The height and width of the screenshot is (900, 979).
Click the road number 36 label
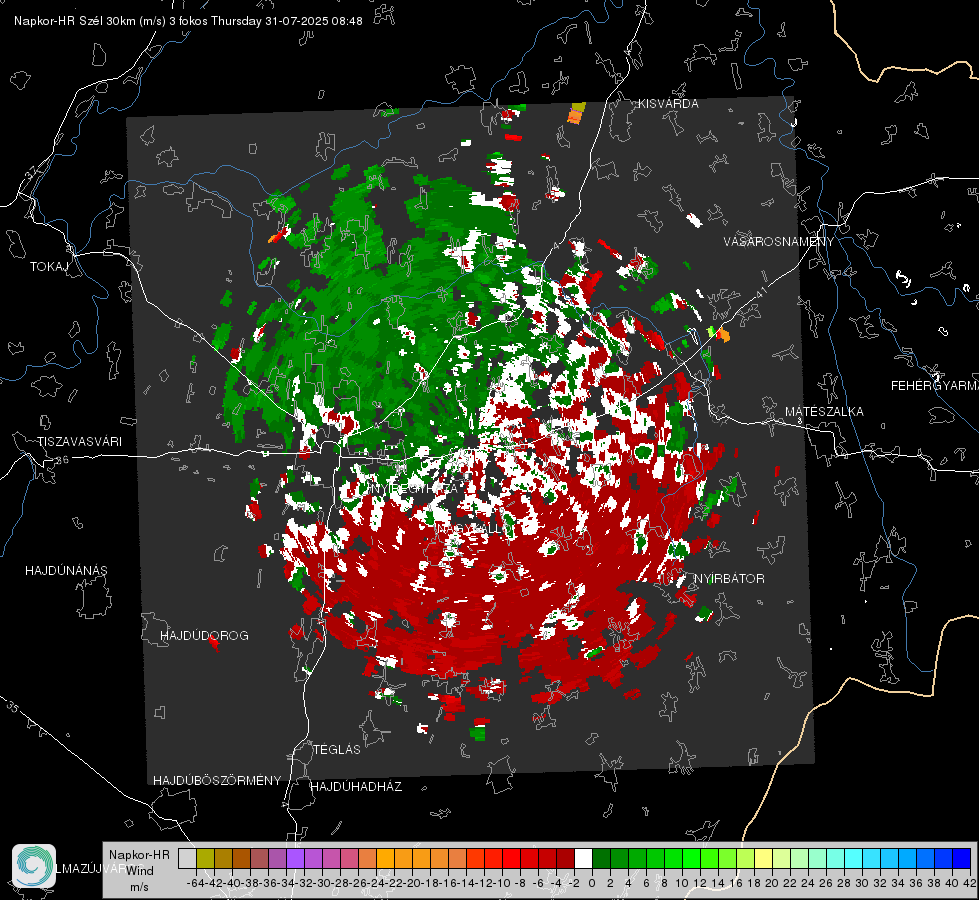point(62,460)
